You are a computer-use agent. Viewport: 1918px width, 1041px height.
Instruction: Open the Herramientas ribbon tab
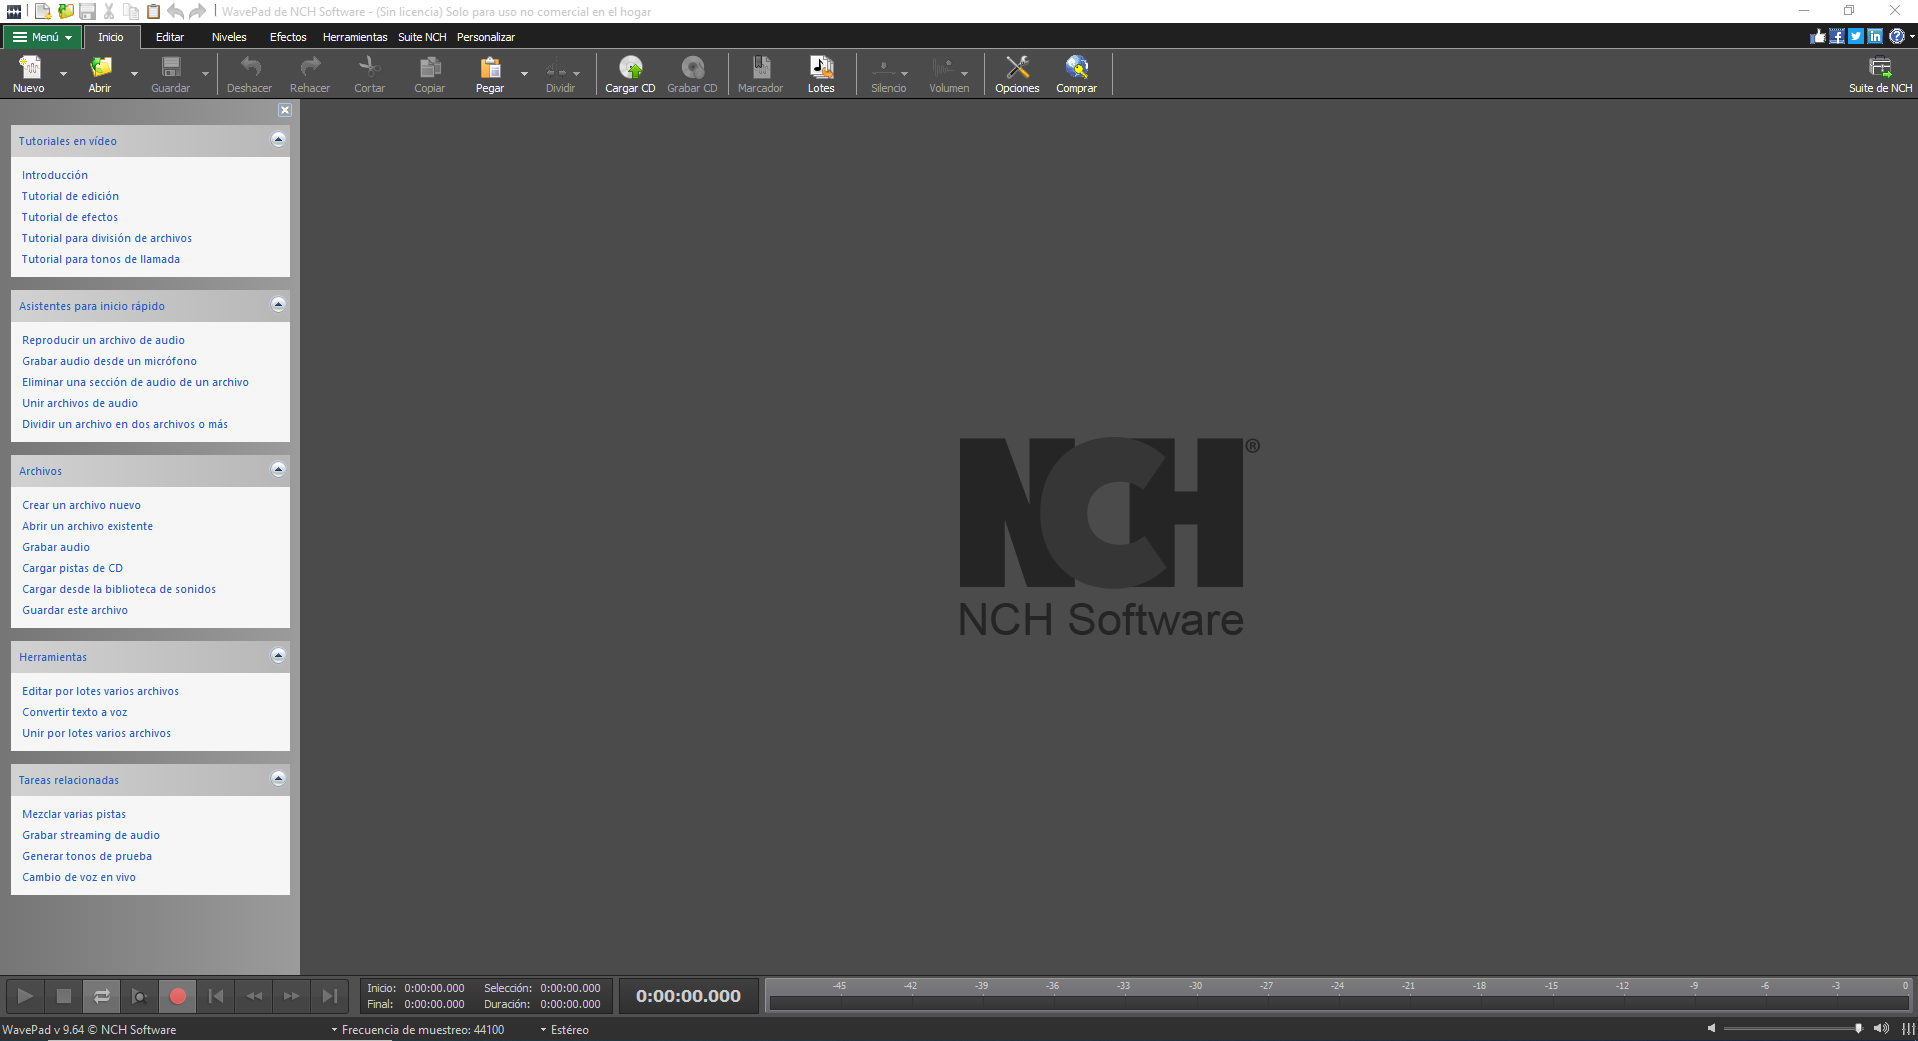pyautogui.click(x=355, y=37)
